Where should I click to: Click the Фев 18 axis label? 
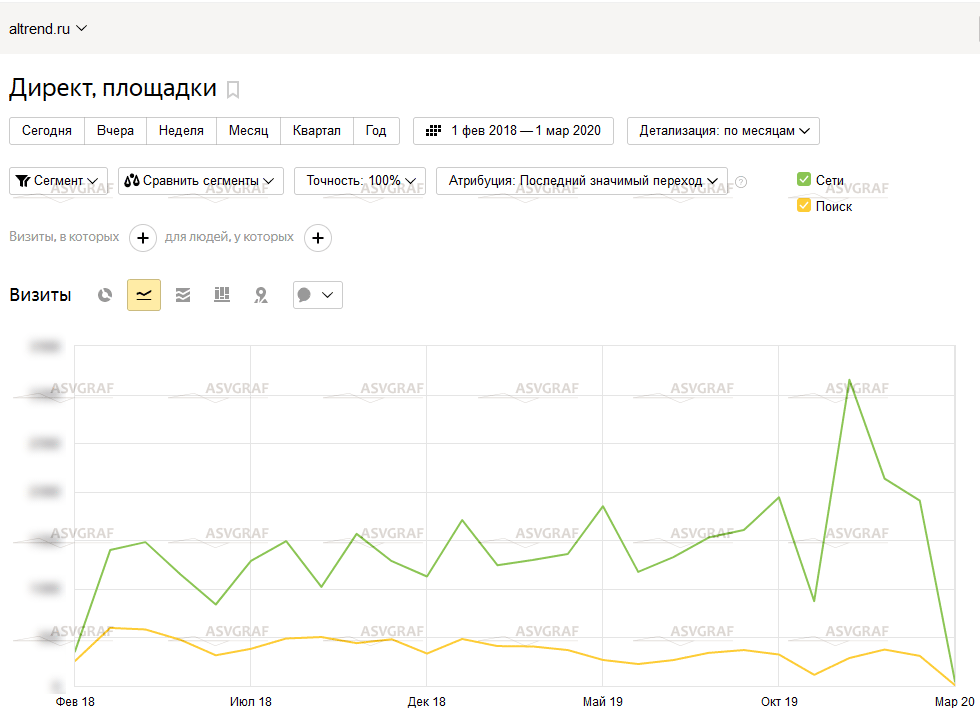pos(75,702)
